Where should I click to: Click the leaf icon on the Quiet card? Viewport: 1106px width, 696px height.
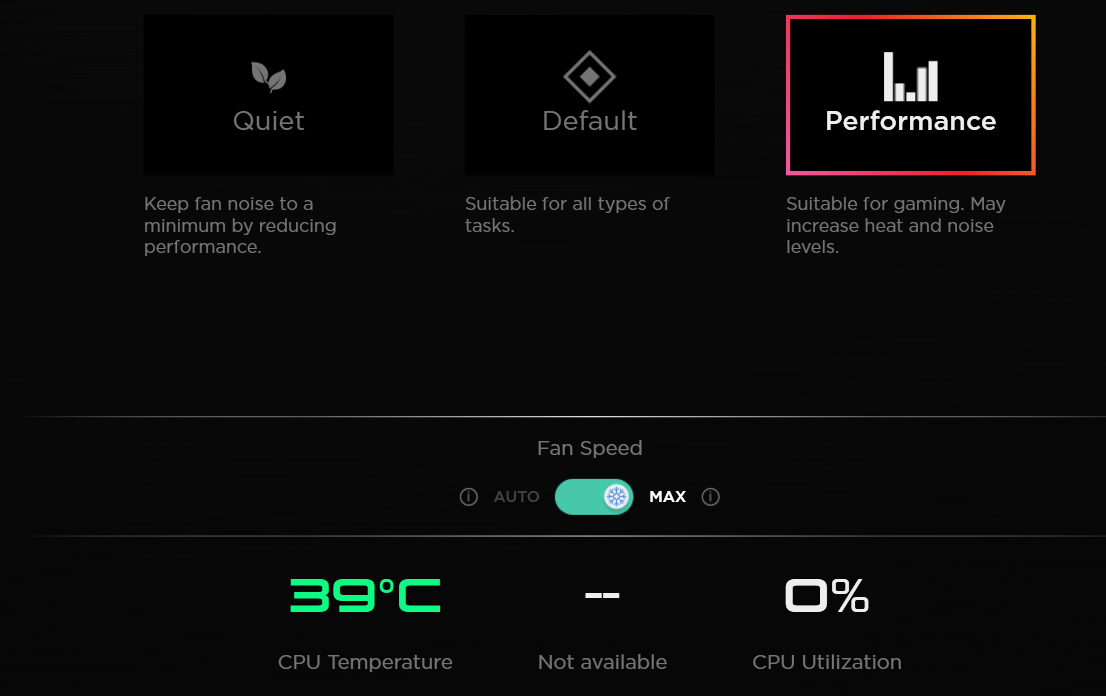click(268, 76)
